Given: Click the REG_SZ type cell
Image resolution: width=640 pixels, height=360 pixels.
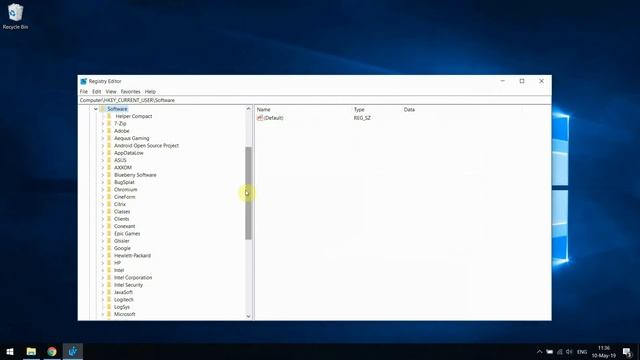Looking at the screenshot, I should [362, 118].
